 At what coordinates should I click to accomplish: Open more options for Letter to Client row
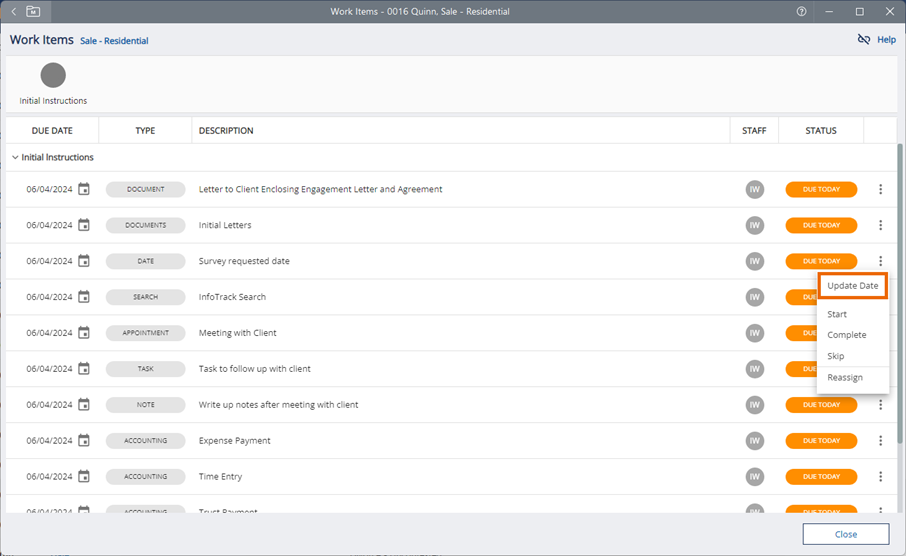pos(880,189)
